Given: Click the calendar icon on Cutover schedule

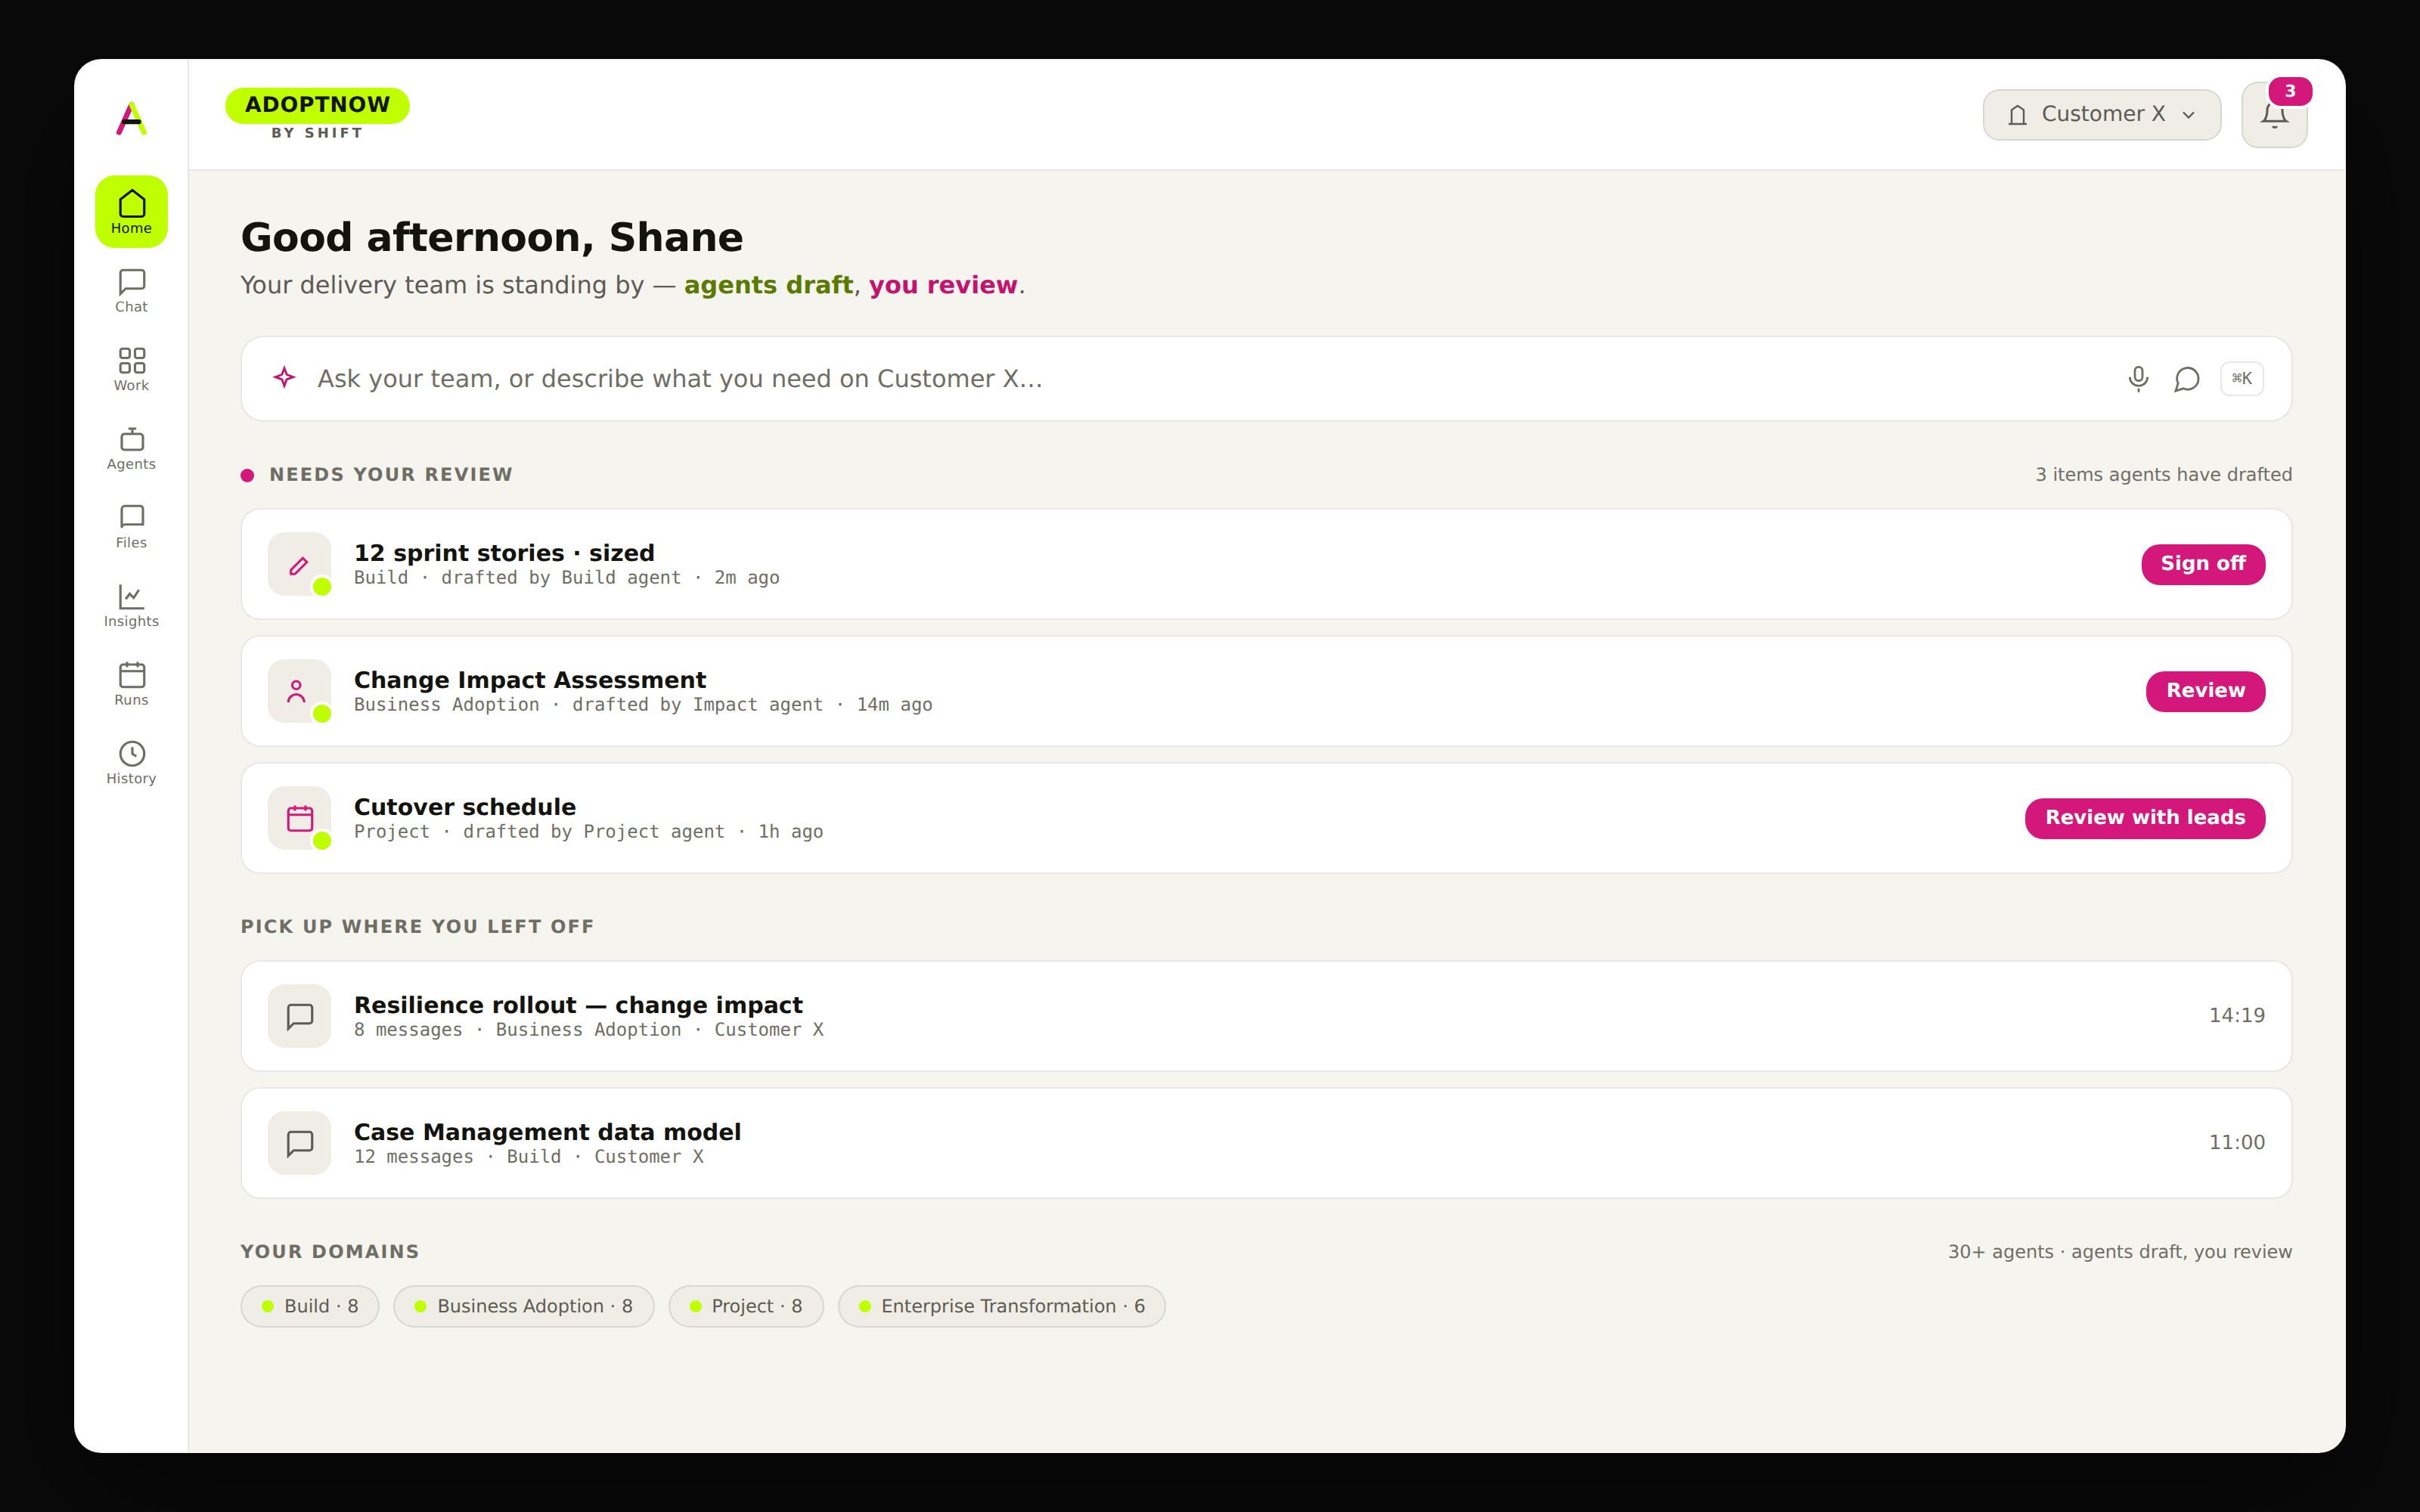Looking at the screenshot, I should tap(299, 819).
